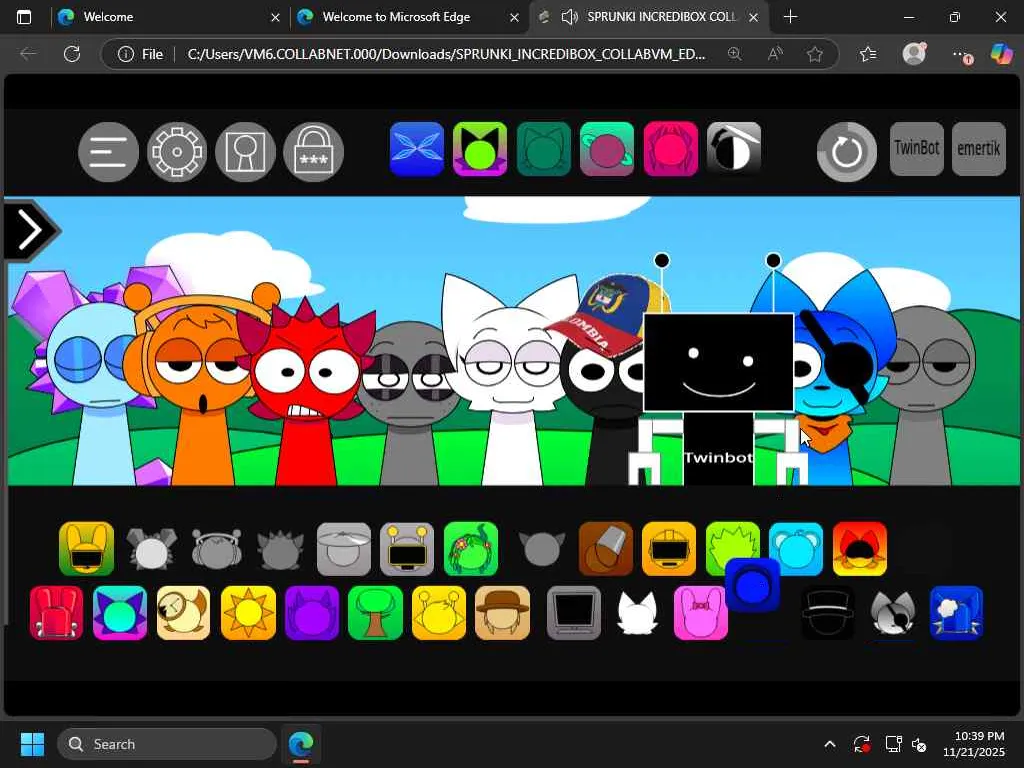The image size is (1024, 768).
Task: Pick the red rabbit ears icon
Action: 56,613
